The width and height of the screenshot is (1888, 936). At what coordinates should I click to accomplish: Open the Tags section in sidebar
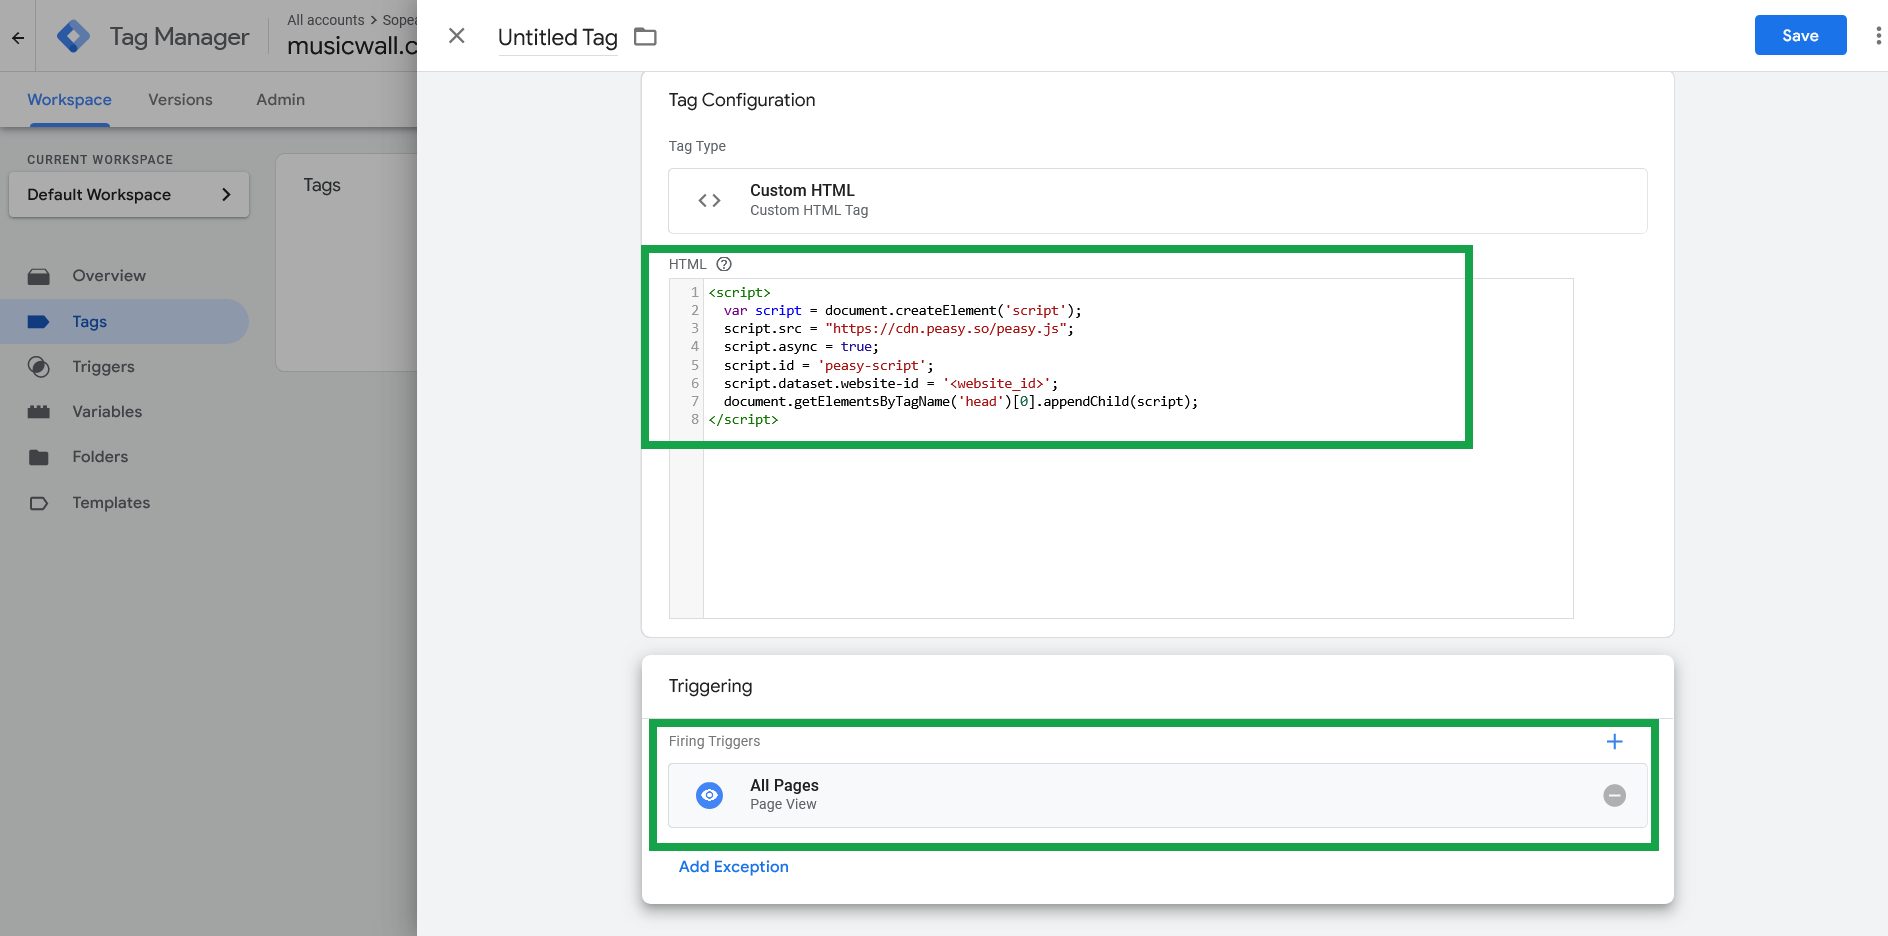[89, 321]
